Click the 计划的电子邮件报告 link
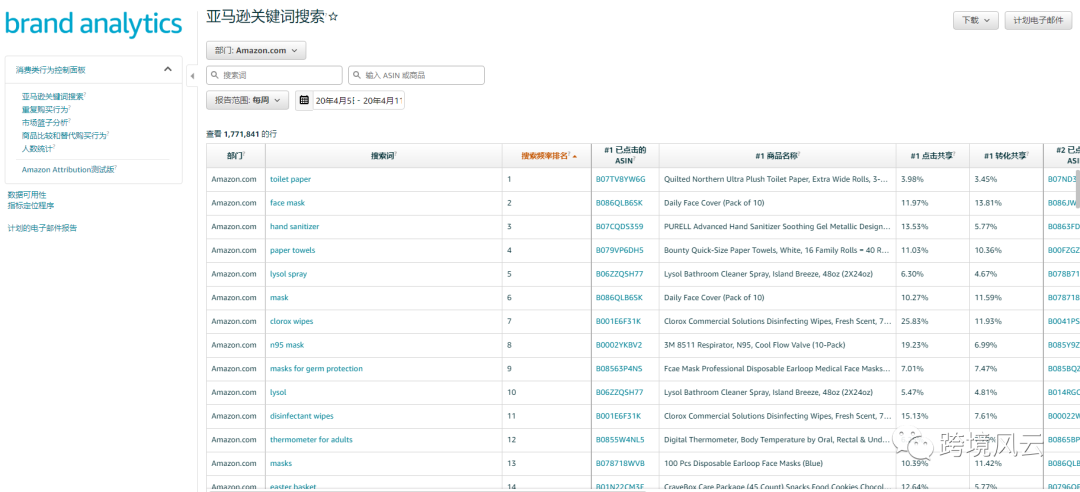This screenshot has width=1080, height=492. (x=42, y=228)
